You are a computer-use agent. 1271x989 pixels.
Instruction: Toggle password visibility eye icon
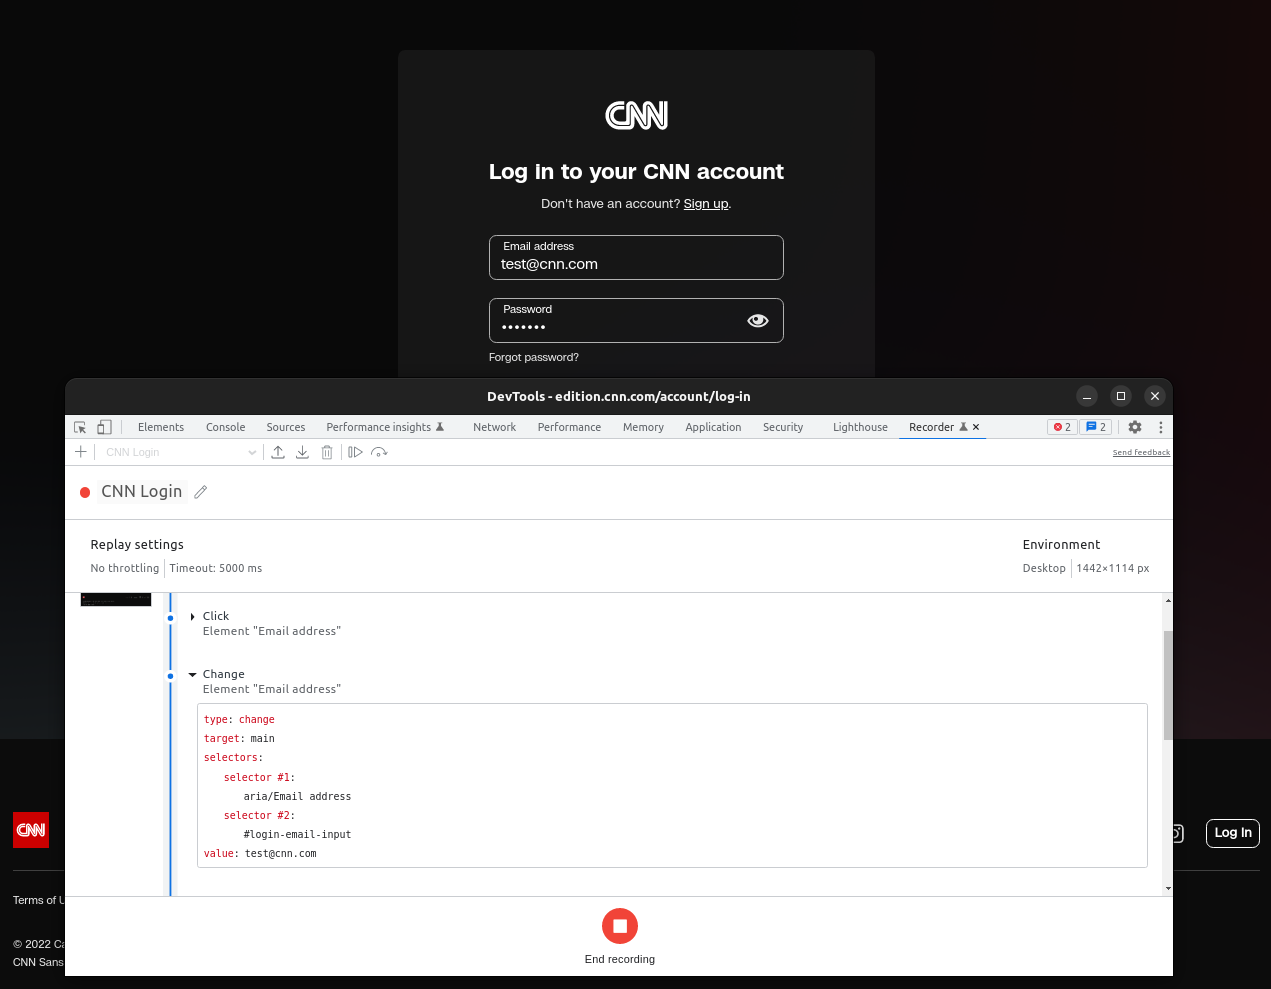tap(758, 321)
